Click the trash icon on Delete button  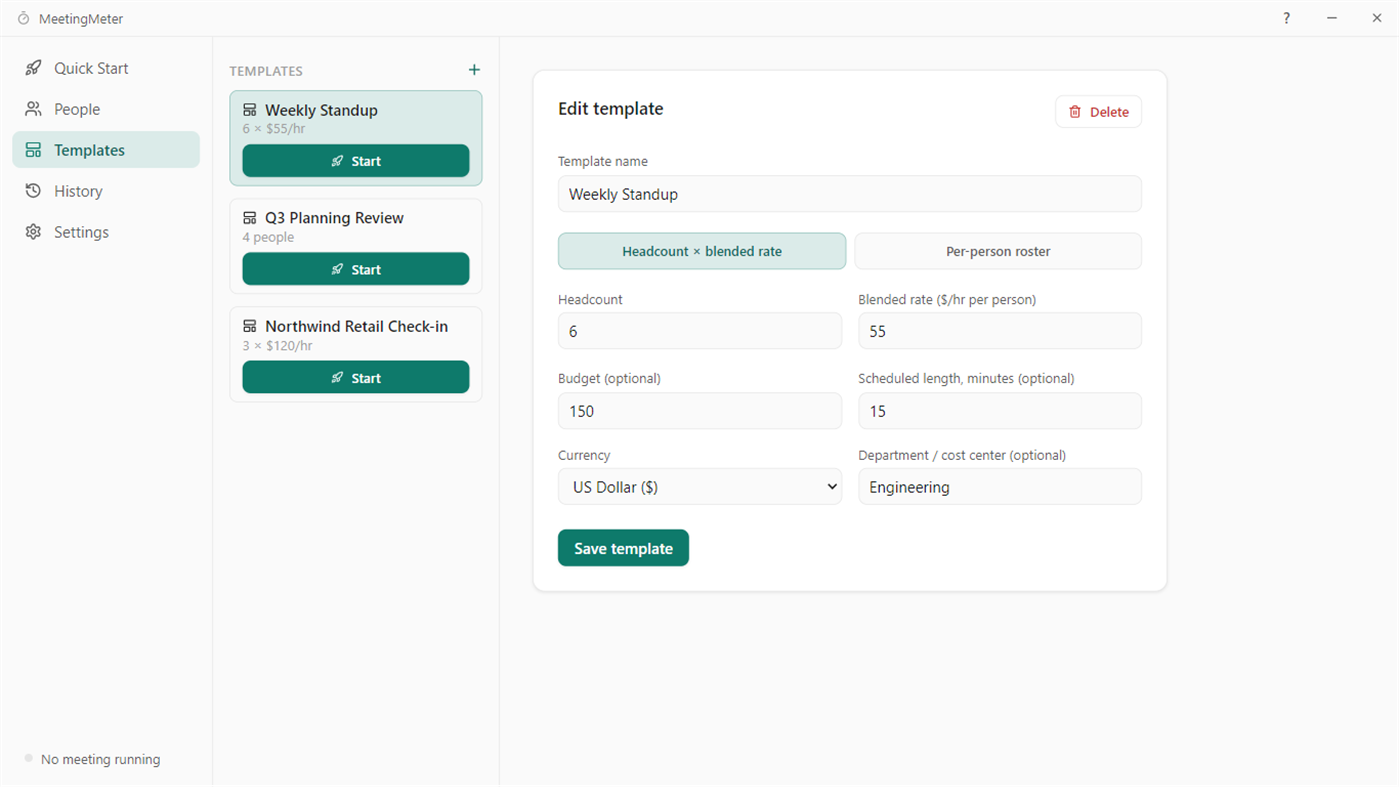tap(1075, 112)
